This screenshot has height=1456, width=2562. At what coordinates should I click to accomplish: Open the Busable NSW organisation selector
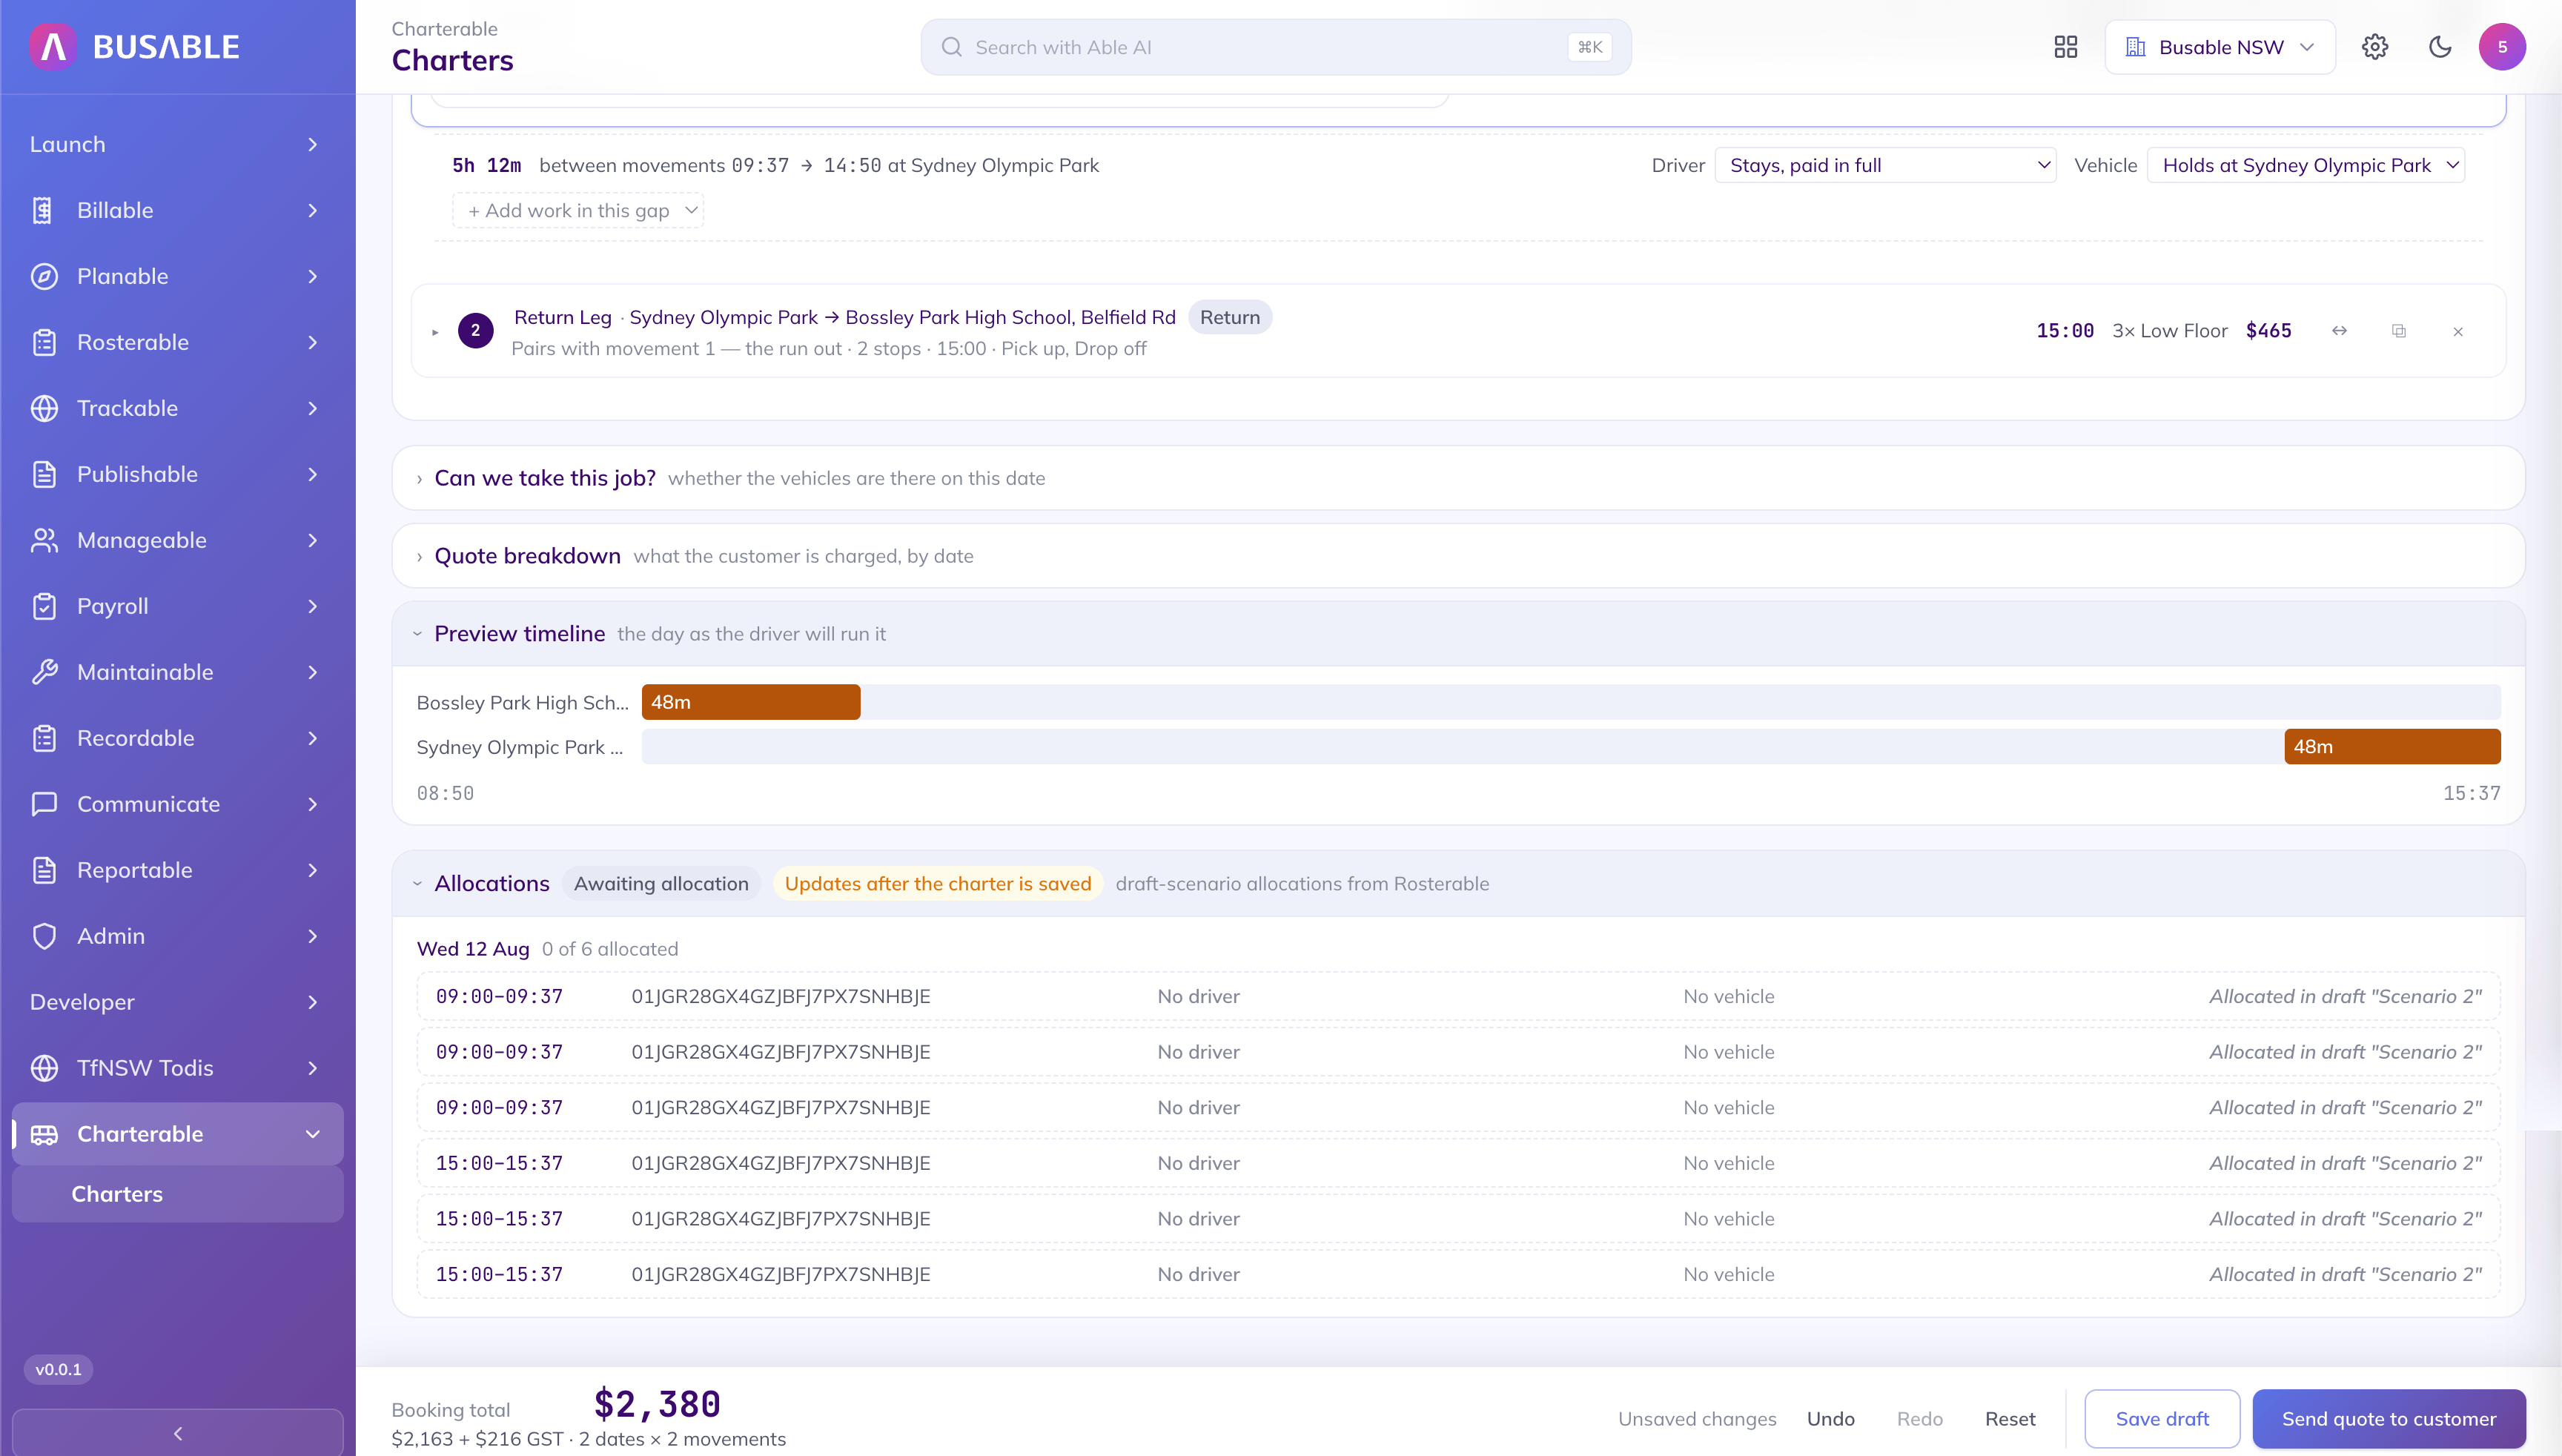2220,47
